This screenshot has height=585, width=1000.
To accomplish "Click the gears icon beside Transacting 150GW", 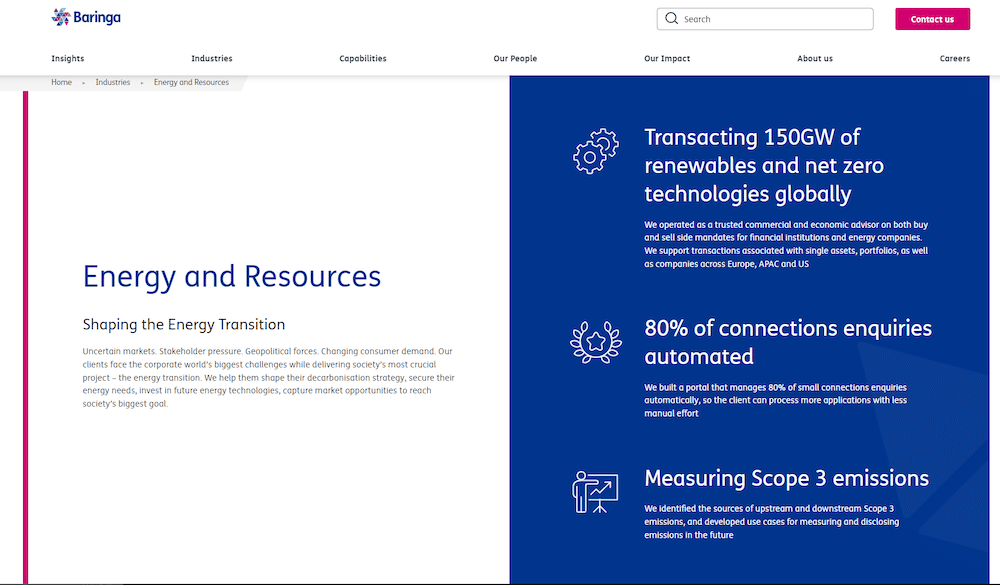I will point(596,151).
